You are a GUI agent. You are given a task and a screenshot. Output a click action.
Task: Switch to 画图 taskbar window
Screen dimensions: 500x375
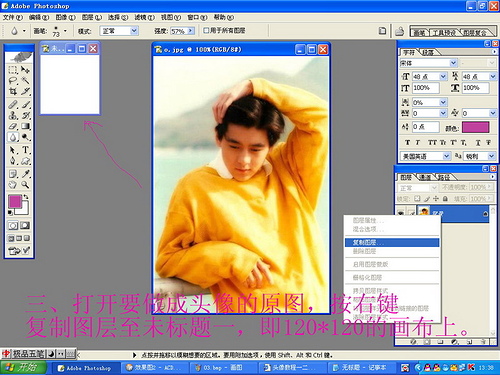pyautogui.click(x=224, y=368)
